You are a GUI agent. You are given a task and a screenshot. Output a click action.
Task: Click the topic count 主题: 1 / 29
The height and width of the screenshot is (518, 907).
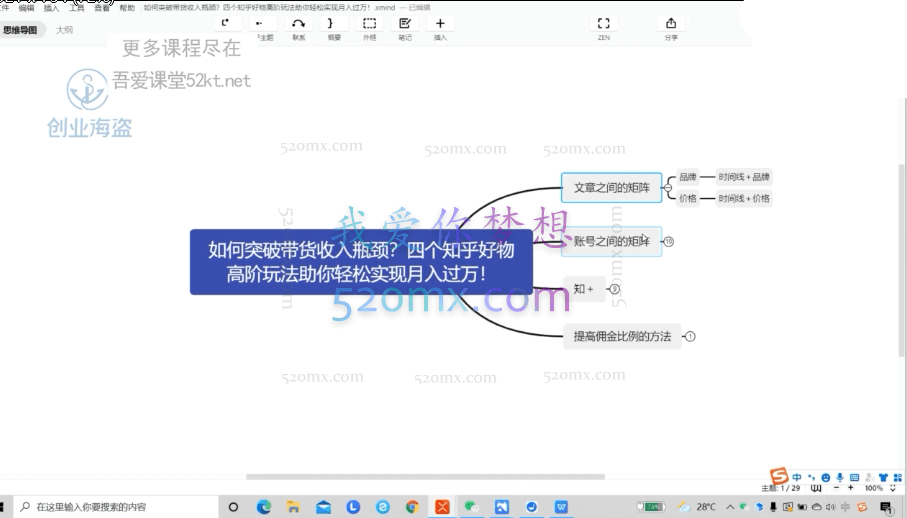(x=780, y=488)
